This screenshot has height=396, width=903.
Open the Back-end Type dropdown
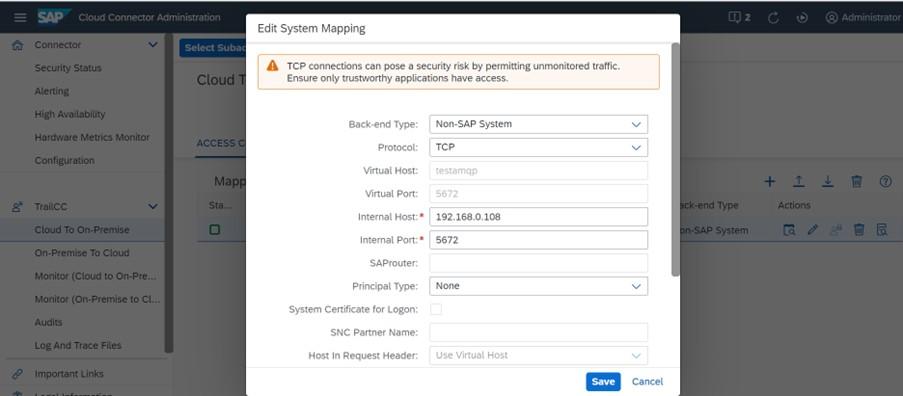(x=538, y=124)
